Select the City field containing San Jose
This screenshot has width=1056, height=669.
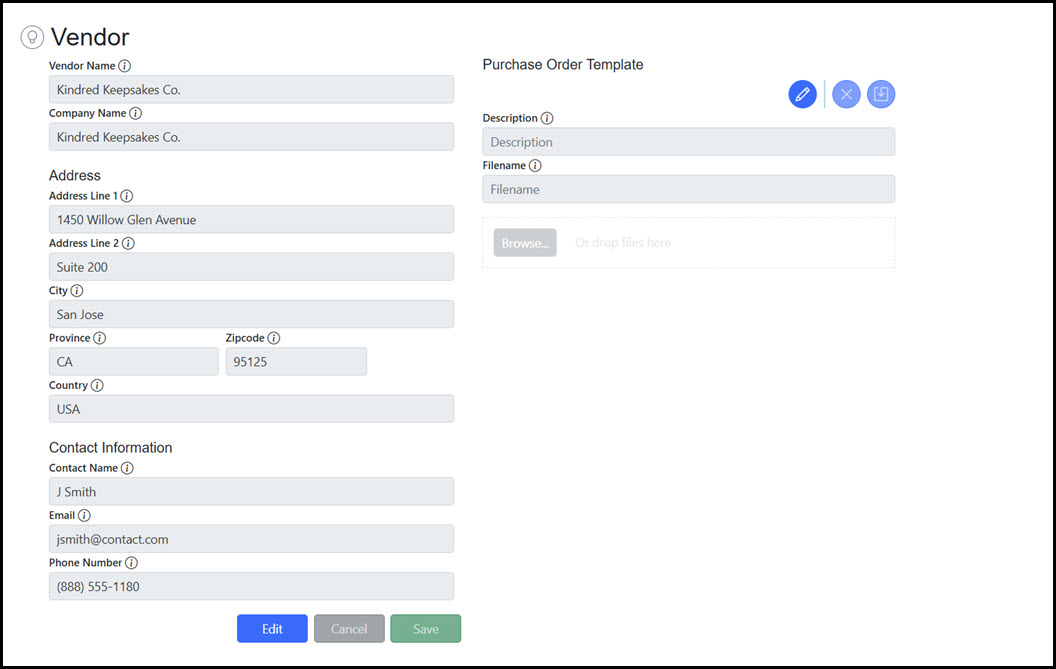click(x=251, y=314)
